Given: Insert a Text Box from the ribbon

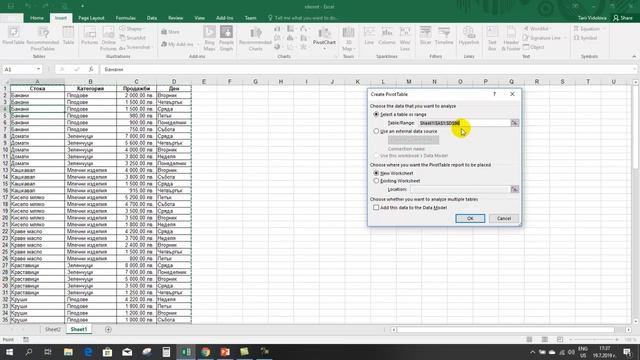Looking at the screenshot, I should tap(492, 38).
